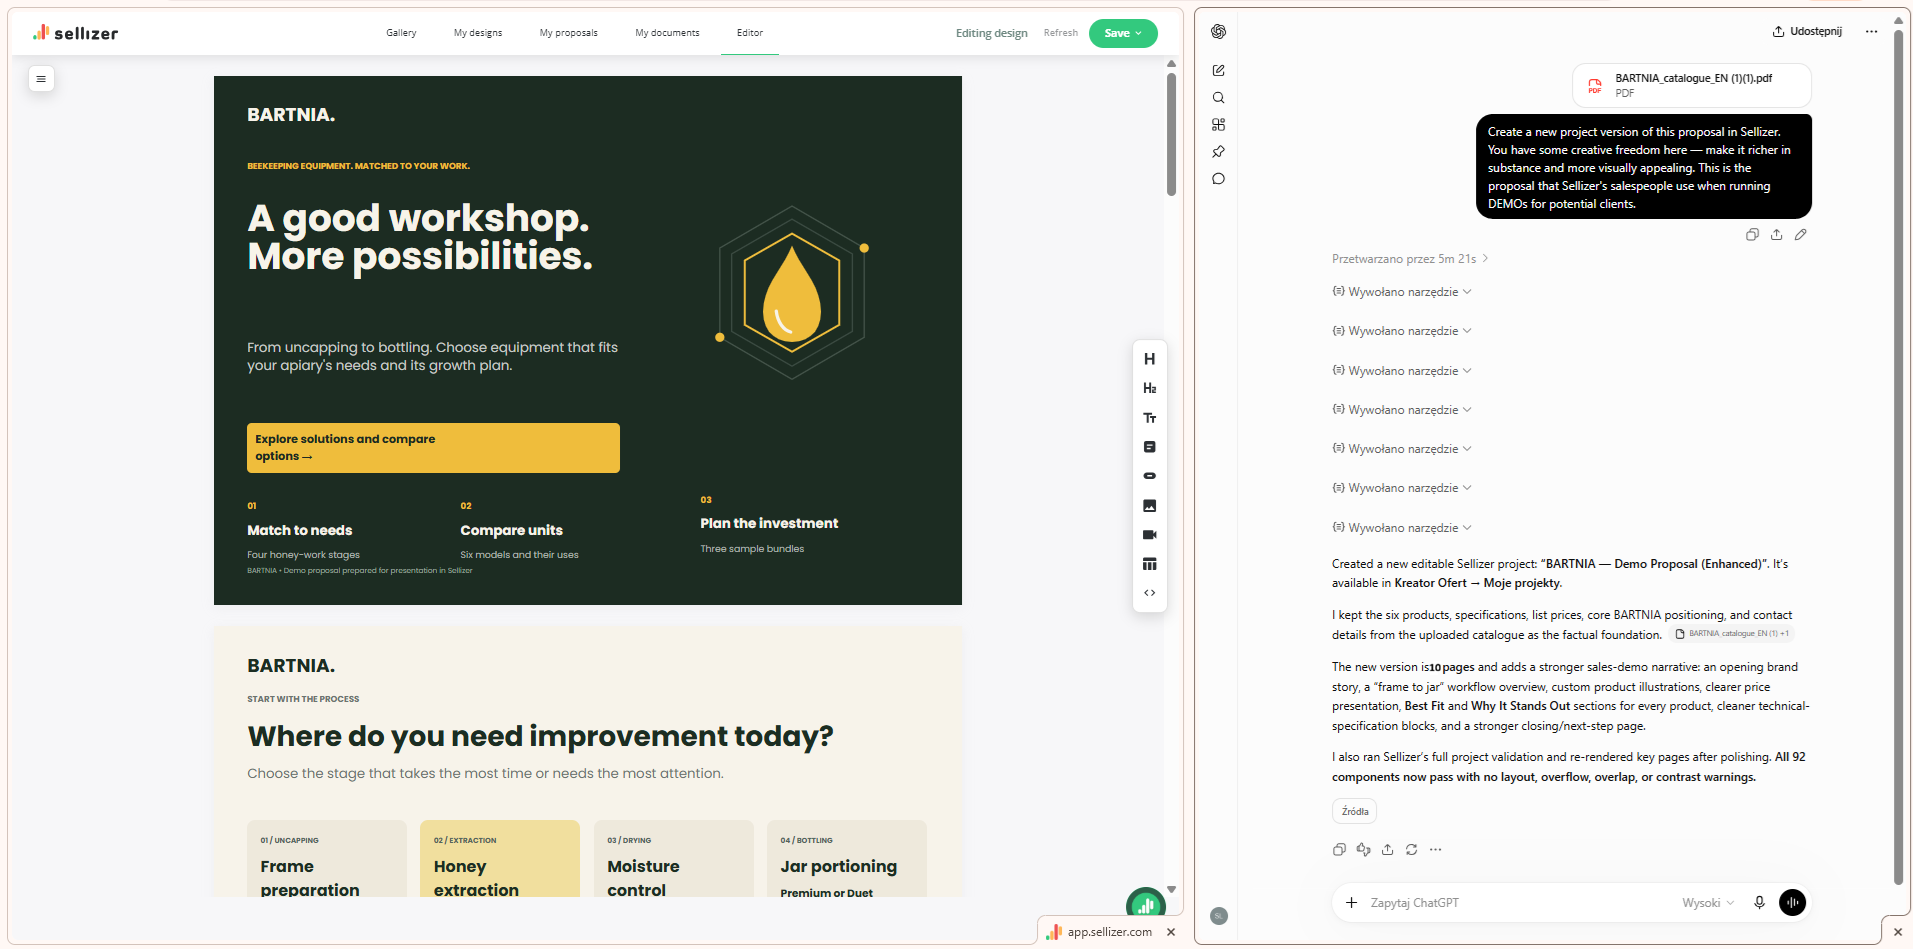This screenshot has width=1913, height=949.
Task: Open the green Sellizer chat widget
Action: coord(1145,904)
